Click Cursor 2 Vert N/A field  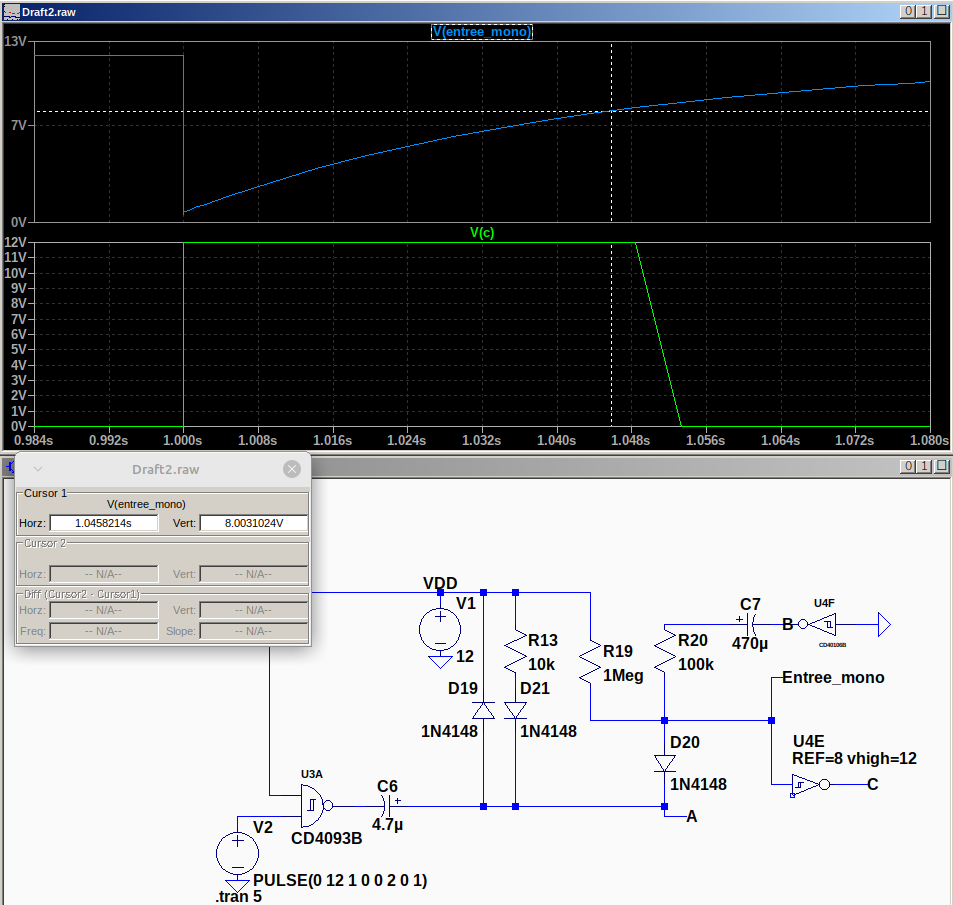pos(254,574)
